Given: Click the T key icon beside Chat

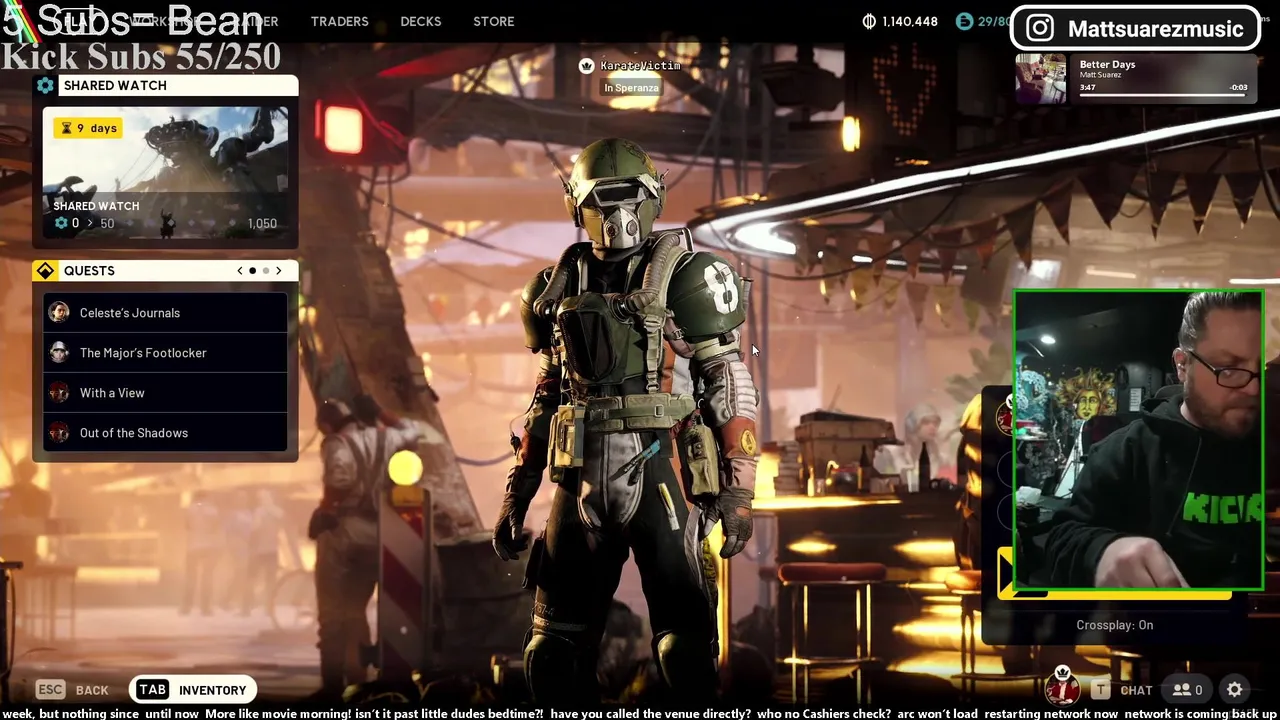Looking at the screenshot, I should click(1100, 690).
